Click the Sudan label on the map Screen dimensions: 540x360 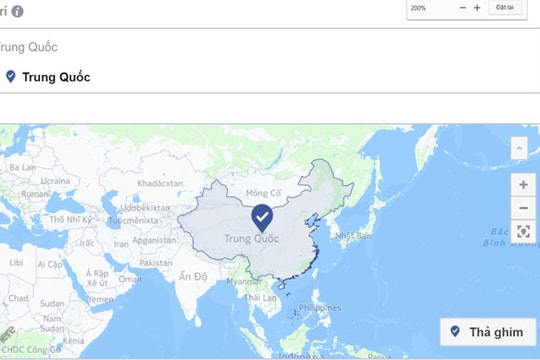coord(52,304)
